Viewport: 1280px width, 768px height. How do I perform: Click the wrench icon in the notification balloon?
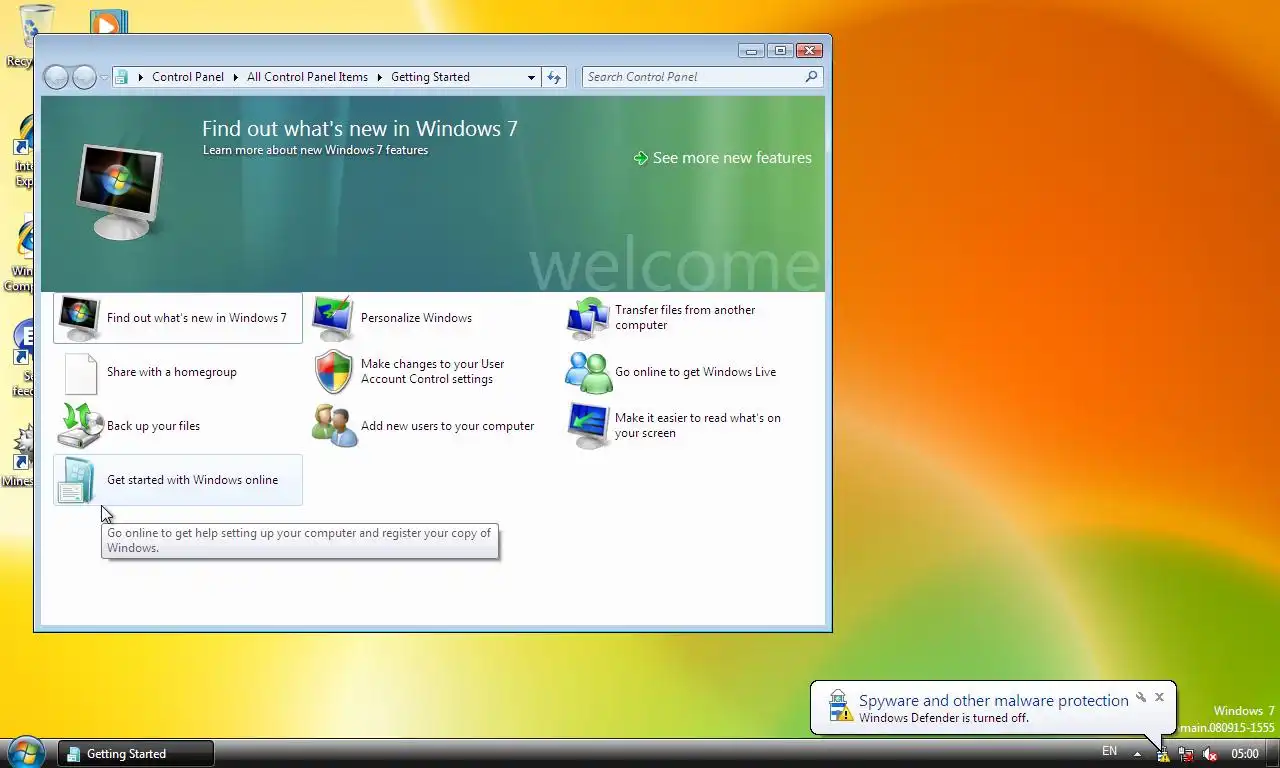coord(1140,697)
